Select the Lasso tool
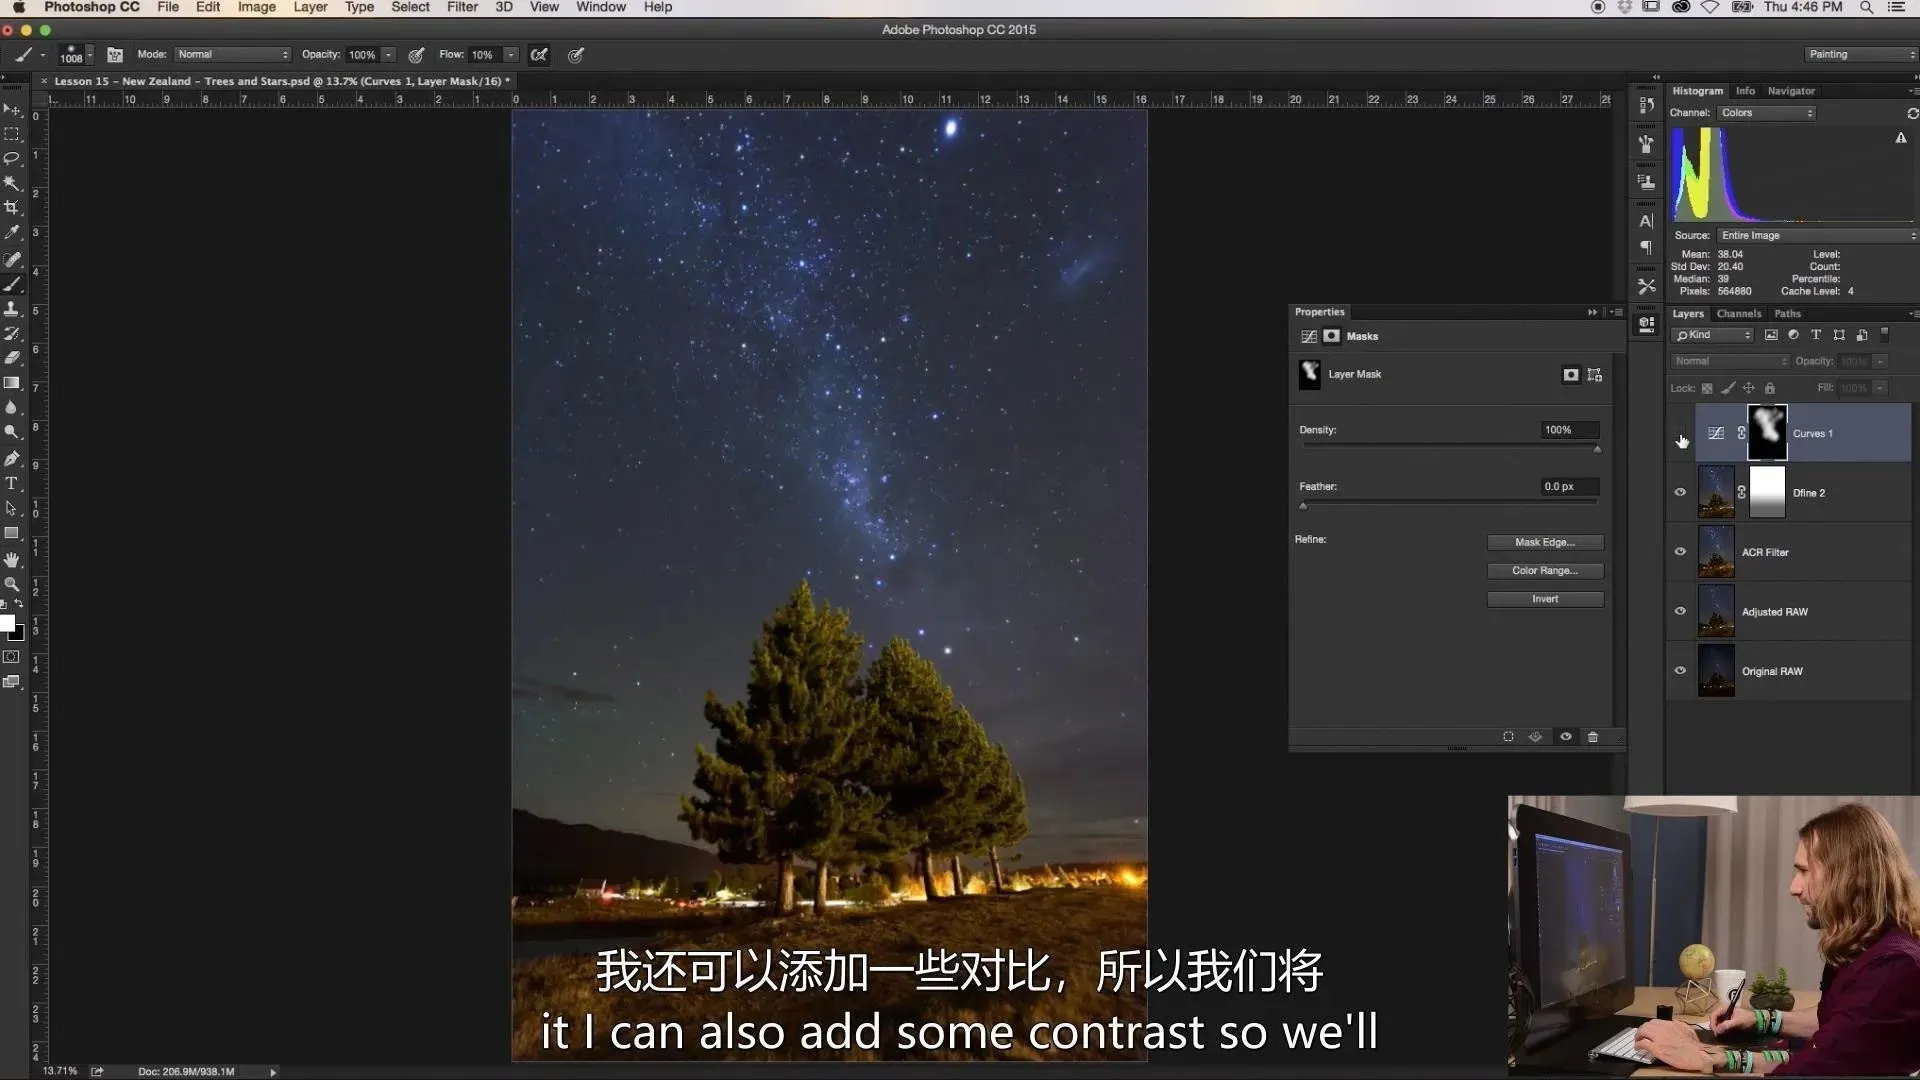 tap(12, 159)
